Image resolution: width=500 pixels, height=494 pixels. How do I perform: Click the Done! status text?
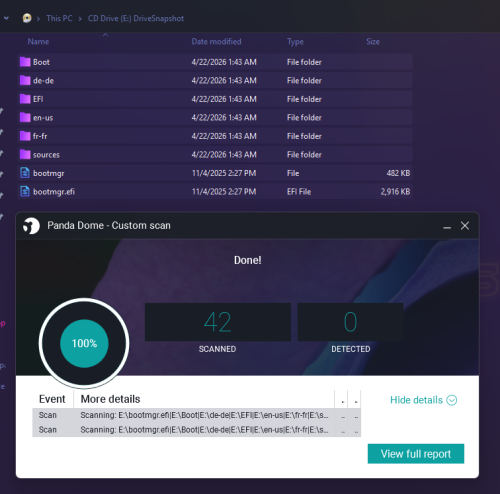(x=248, y=260)
